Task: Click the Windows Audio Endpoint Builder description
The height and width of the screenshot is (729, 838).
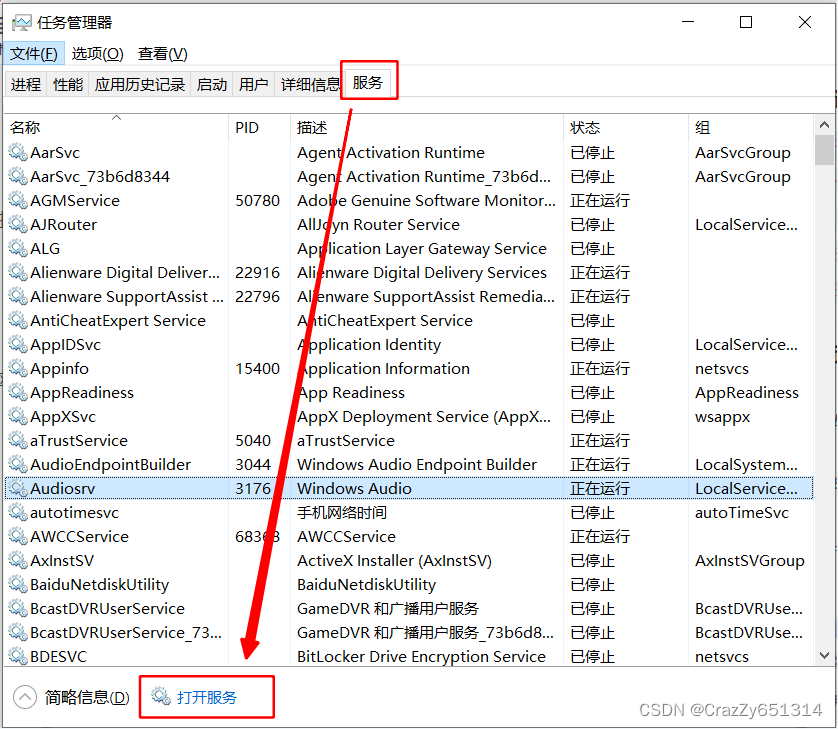Action: [x=417, y=464]
